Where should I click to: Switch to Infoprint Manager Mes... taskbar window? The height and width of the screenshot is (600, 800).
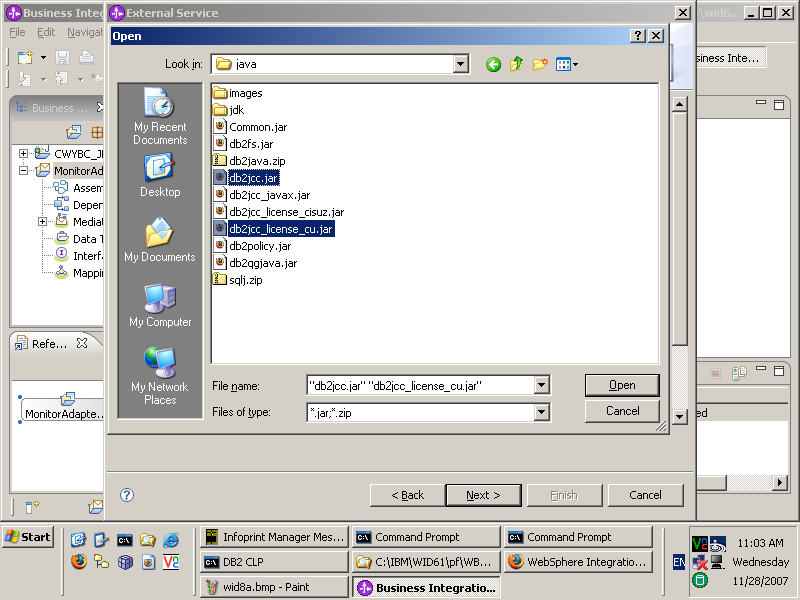[274, 537]
